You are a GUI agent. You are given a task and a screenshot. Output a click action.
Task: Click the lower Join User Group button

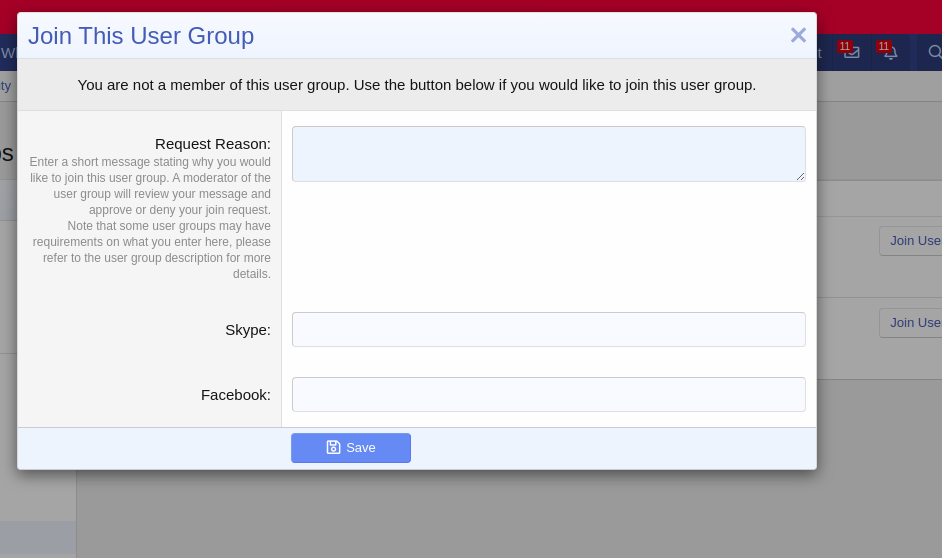point(912,323)
